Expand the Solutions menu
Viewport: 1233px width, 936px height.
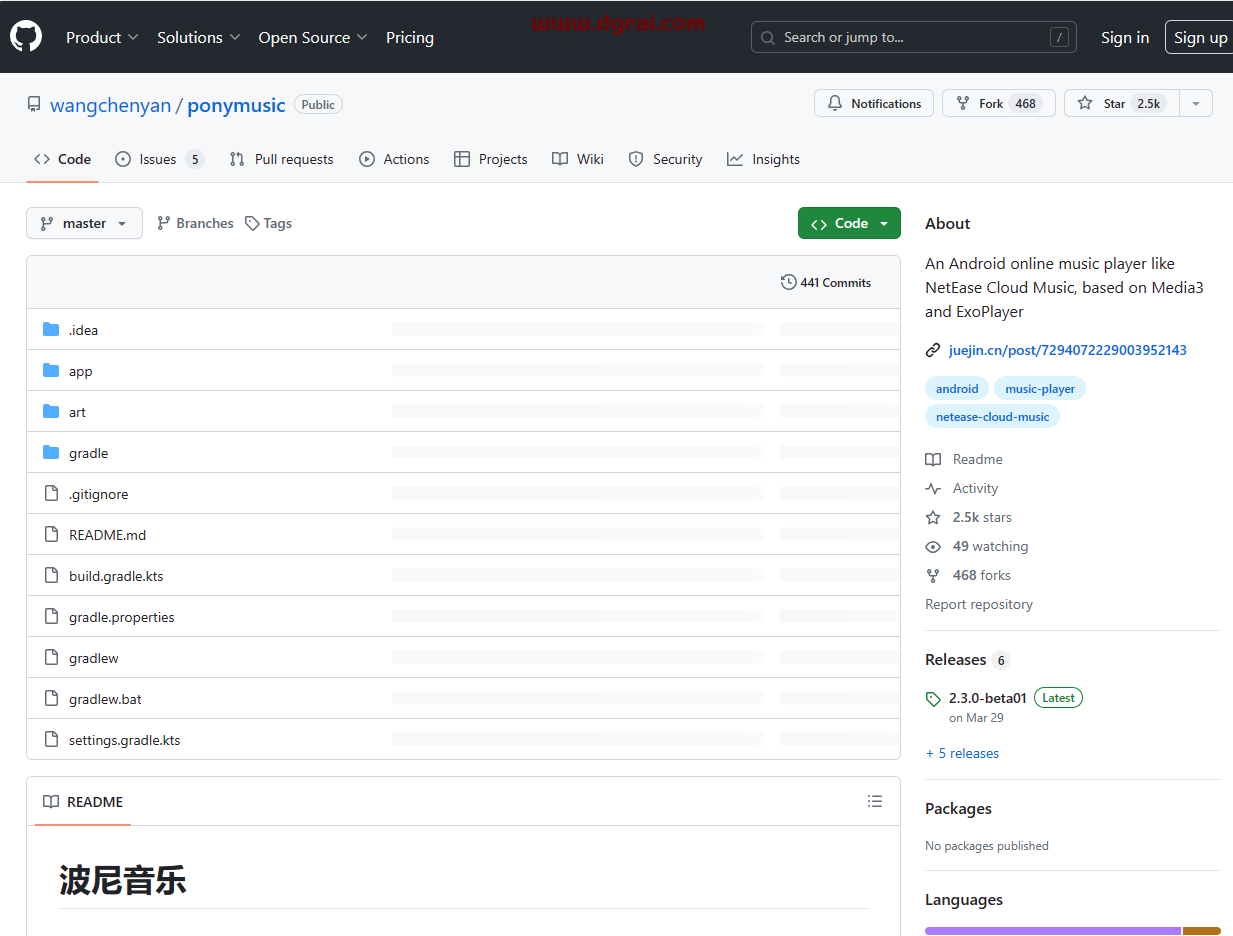point(199,37)
